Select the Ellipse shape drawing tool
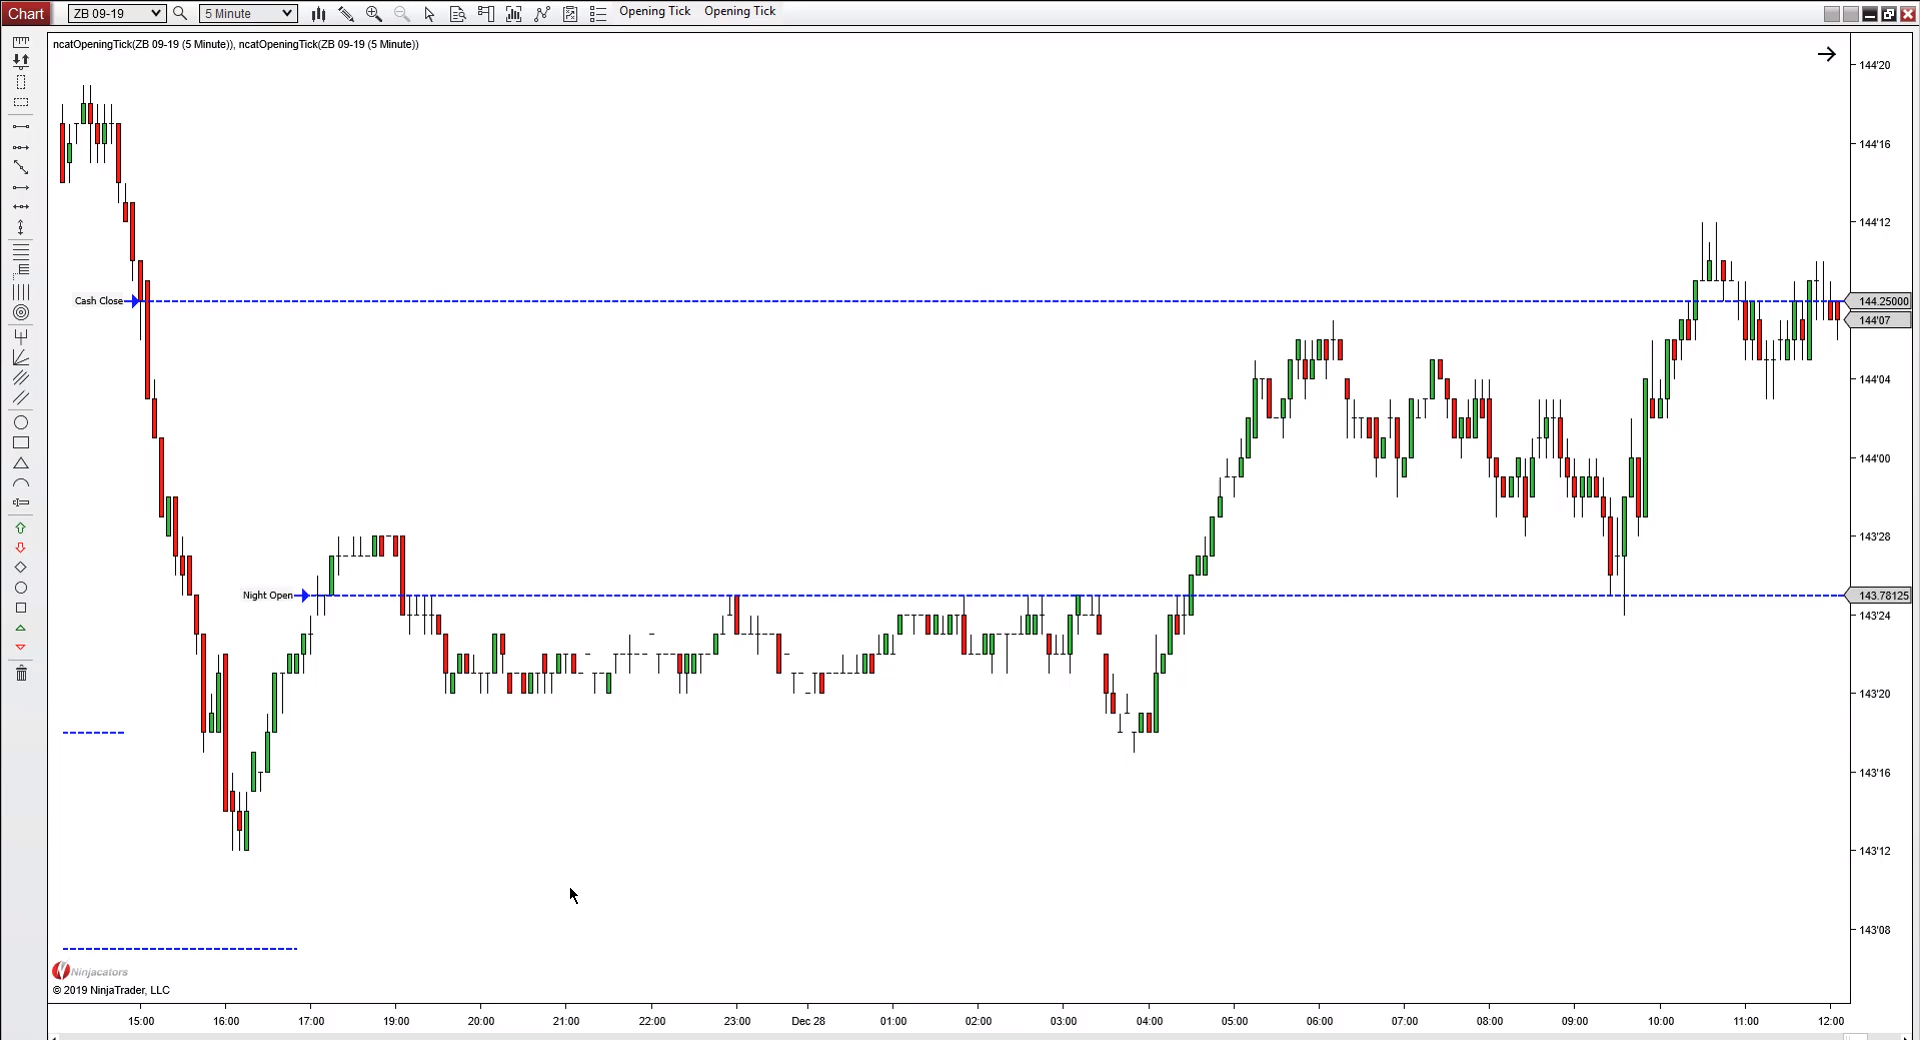This screenshot has height=1040, width=1920. tap(21, 423)
